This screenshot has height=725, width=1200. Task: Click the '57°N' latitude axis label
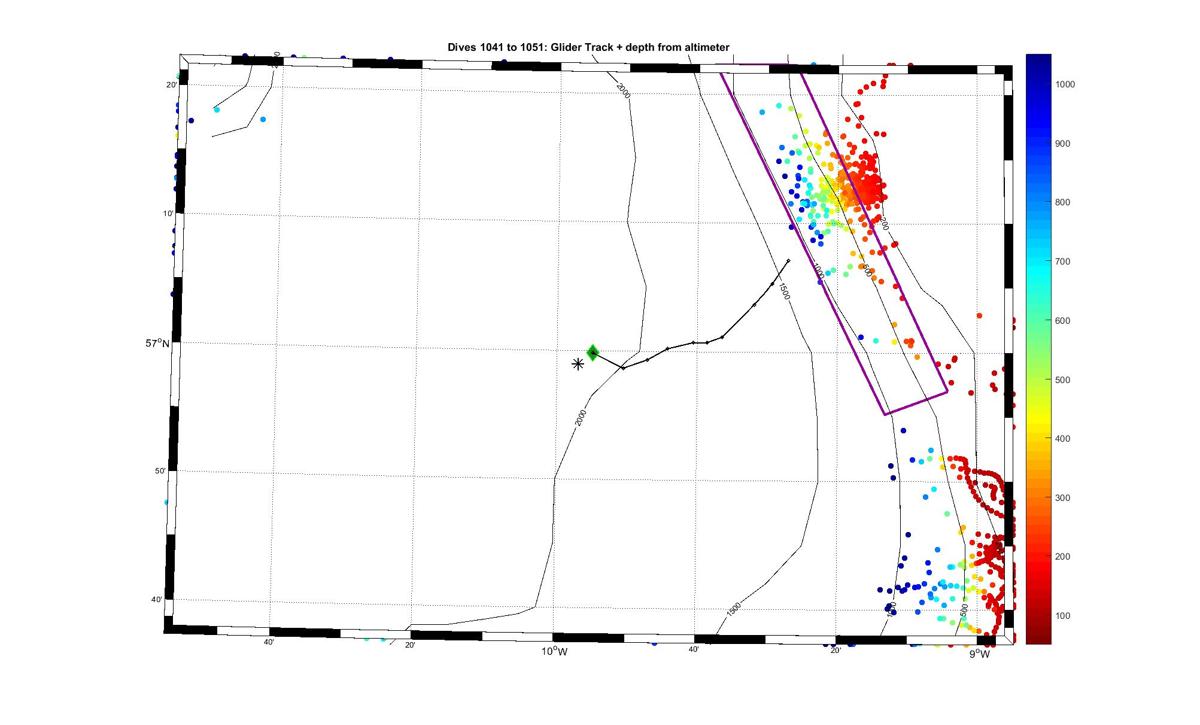[157, 342]
